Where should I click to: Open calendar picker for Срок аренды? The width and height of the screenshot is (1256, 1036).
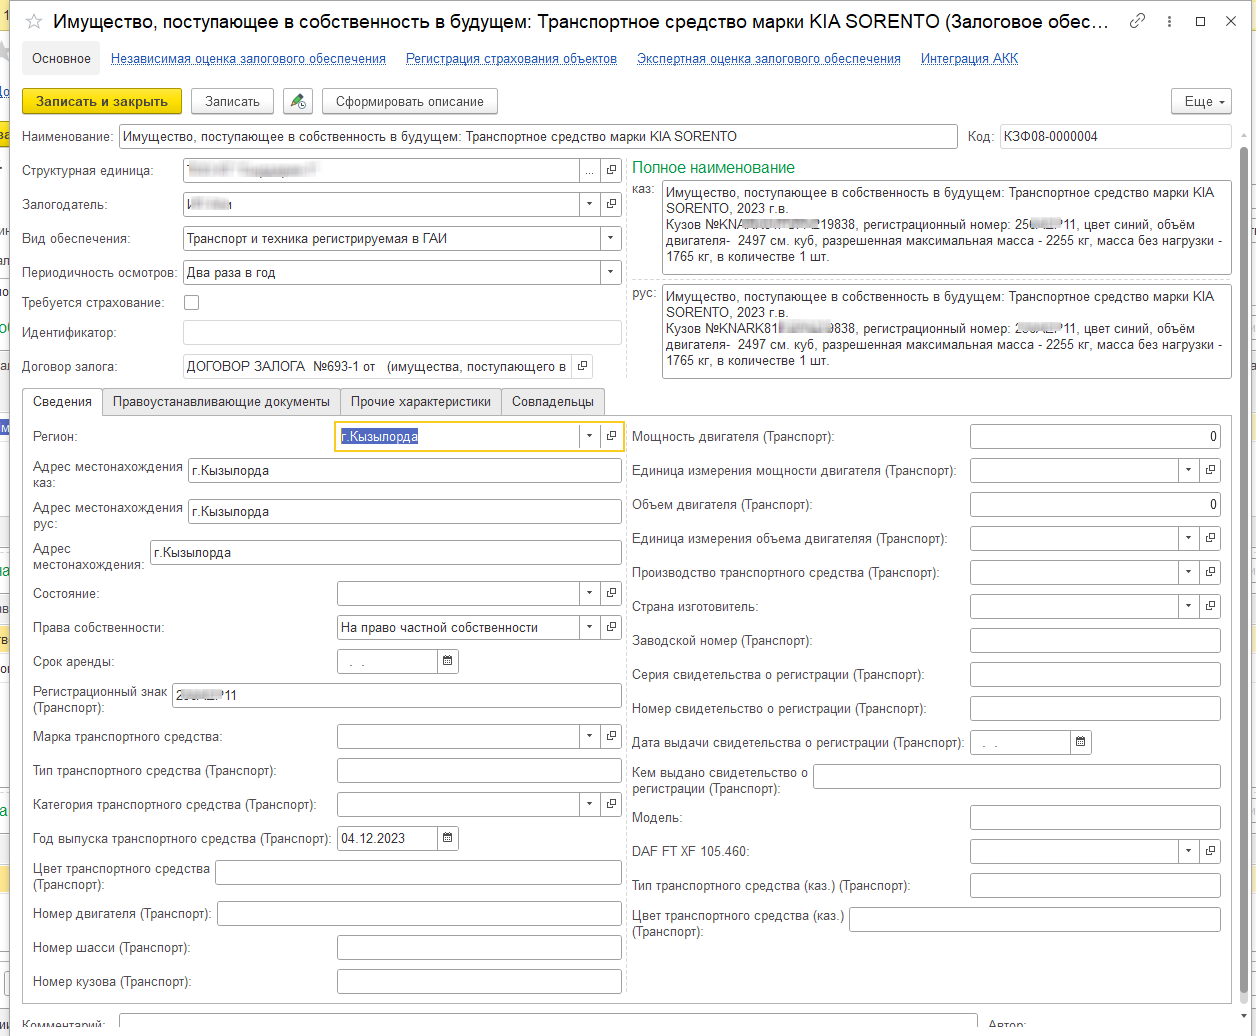tap(448, 661)
